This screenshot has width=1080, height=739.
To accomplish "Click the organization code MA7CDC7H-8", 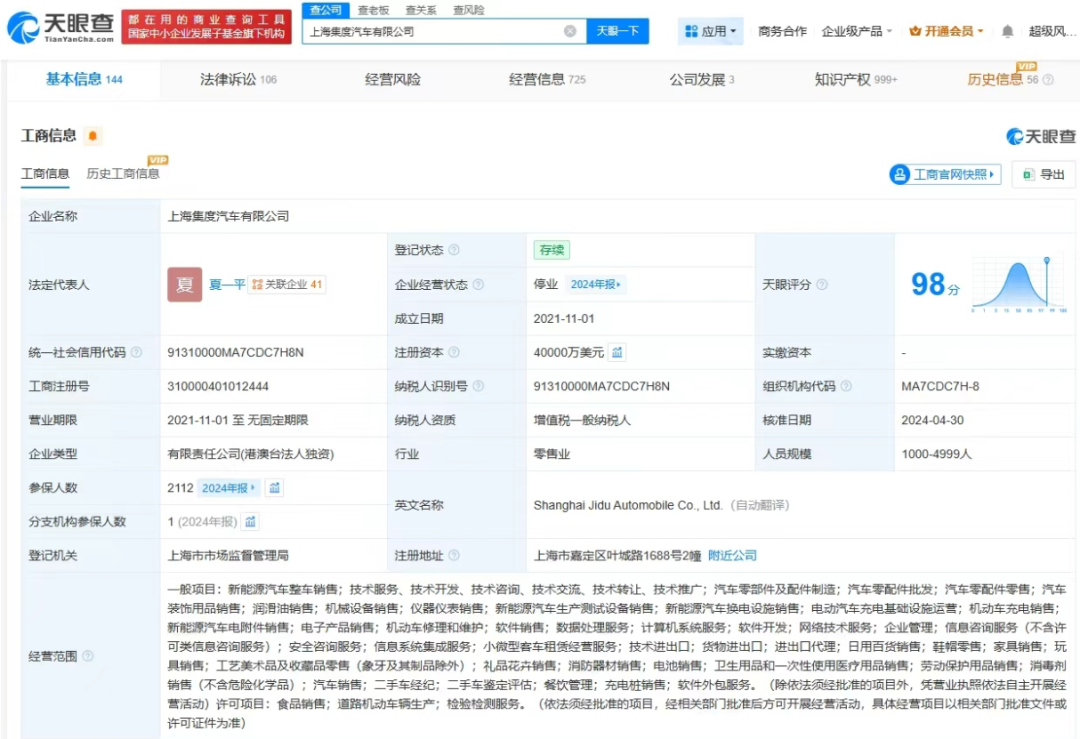I will (x=939, y=386).
